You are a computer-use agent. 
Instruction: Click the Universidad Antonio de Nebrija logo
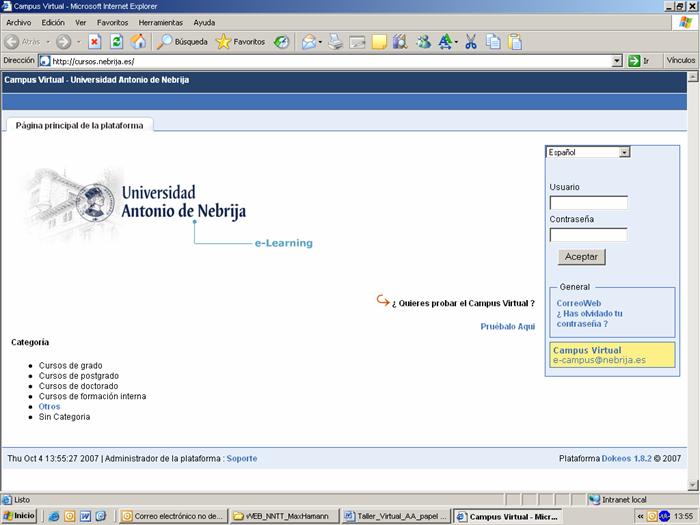[135, 204]
